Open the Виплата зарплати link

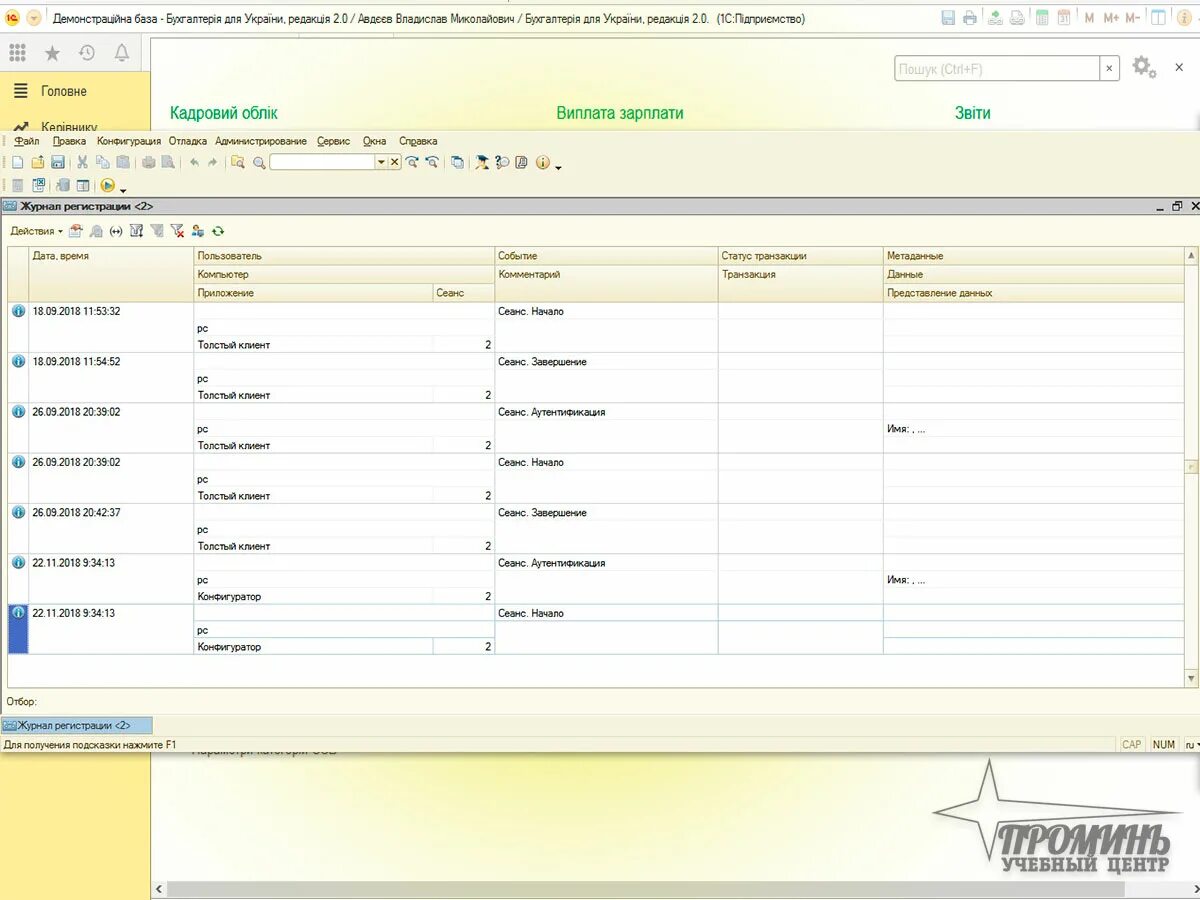(620, 113)
